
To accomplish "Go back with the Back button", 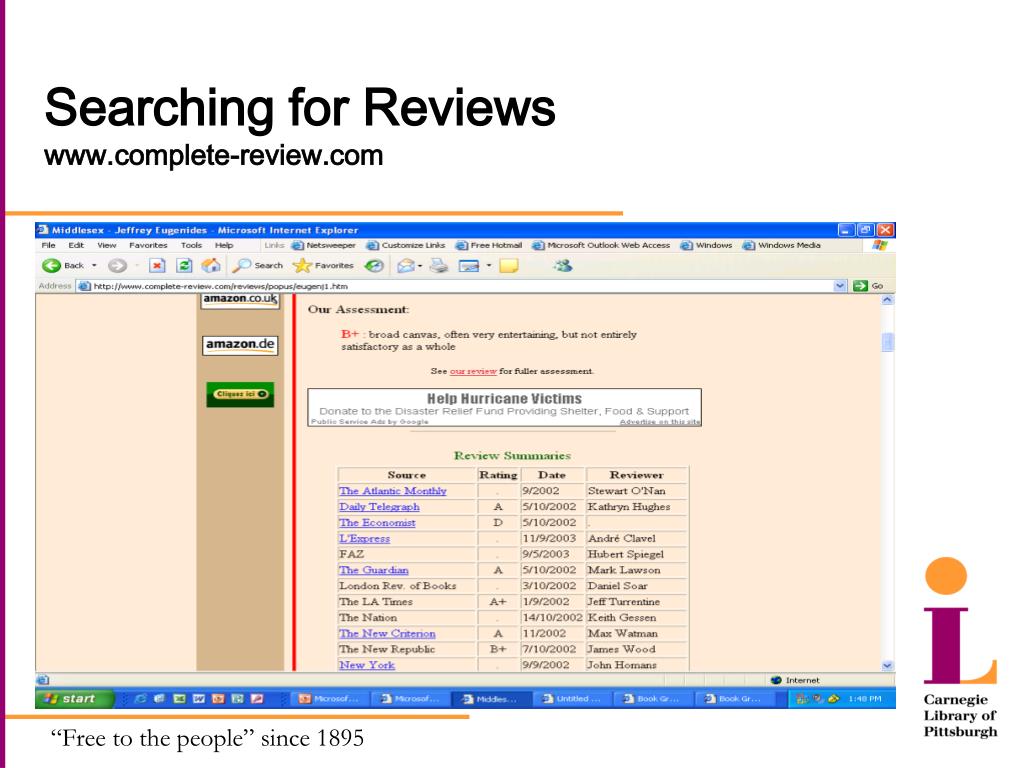I will pos(63,265).
